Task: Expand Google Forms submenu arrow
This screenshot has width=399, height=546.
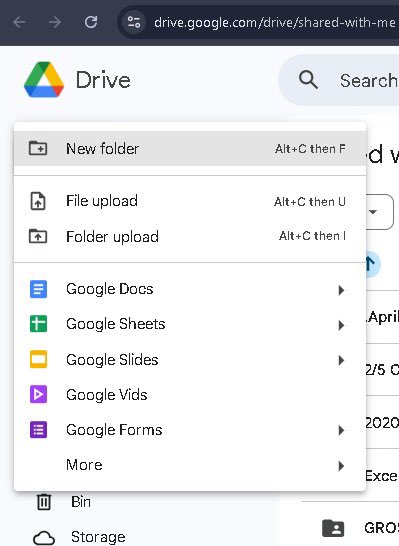Action: 341,431
